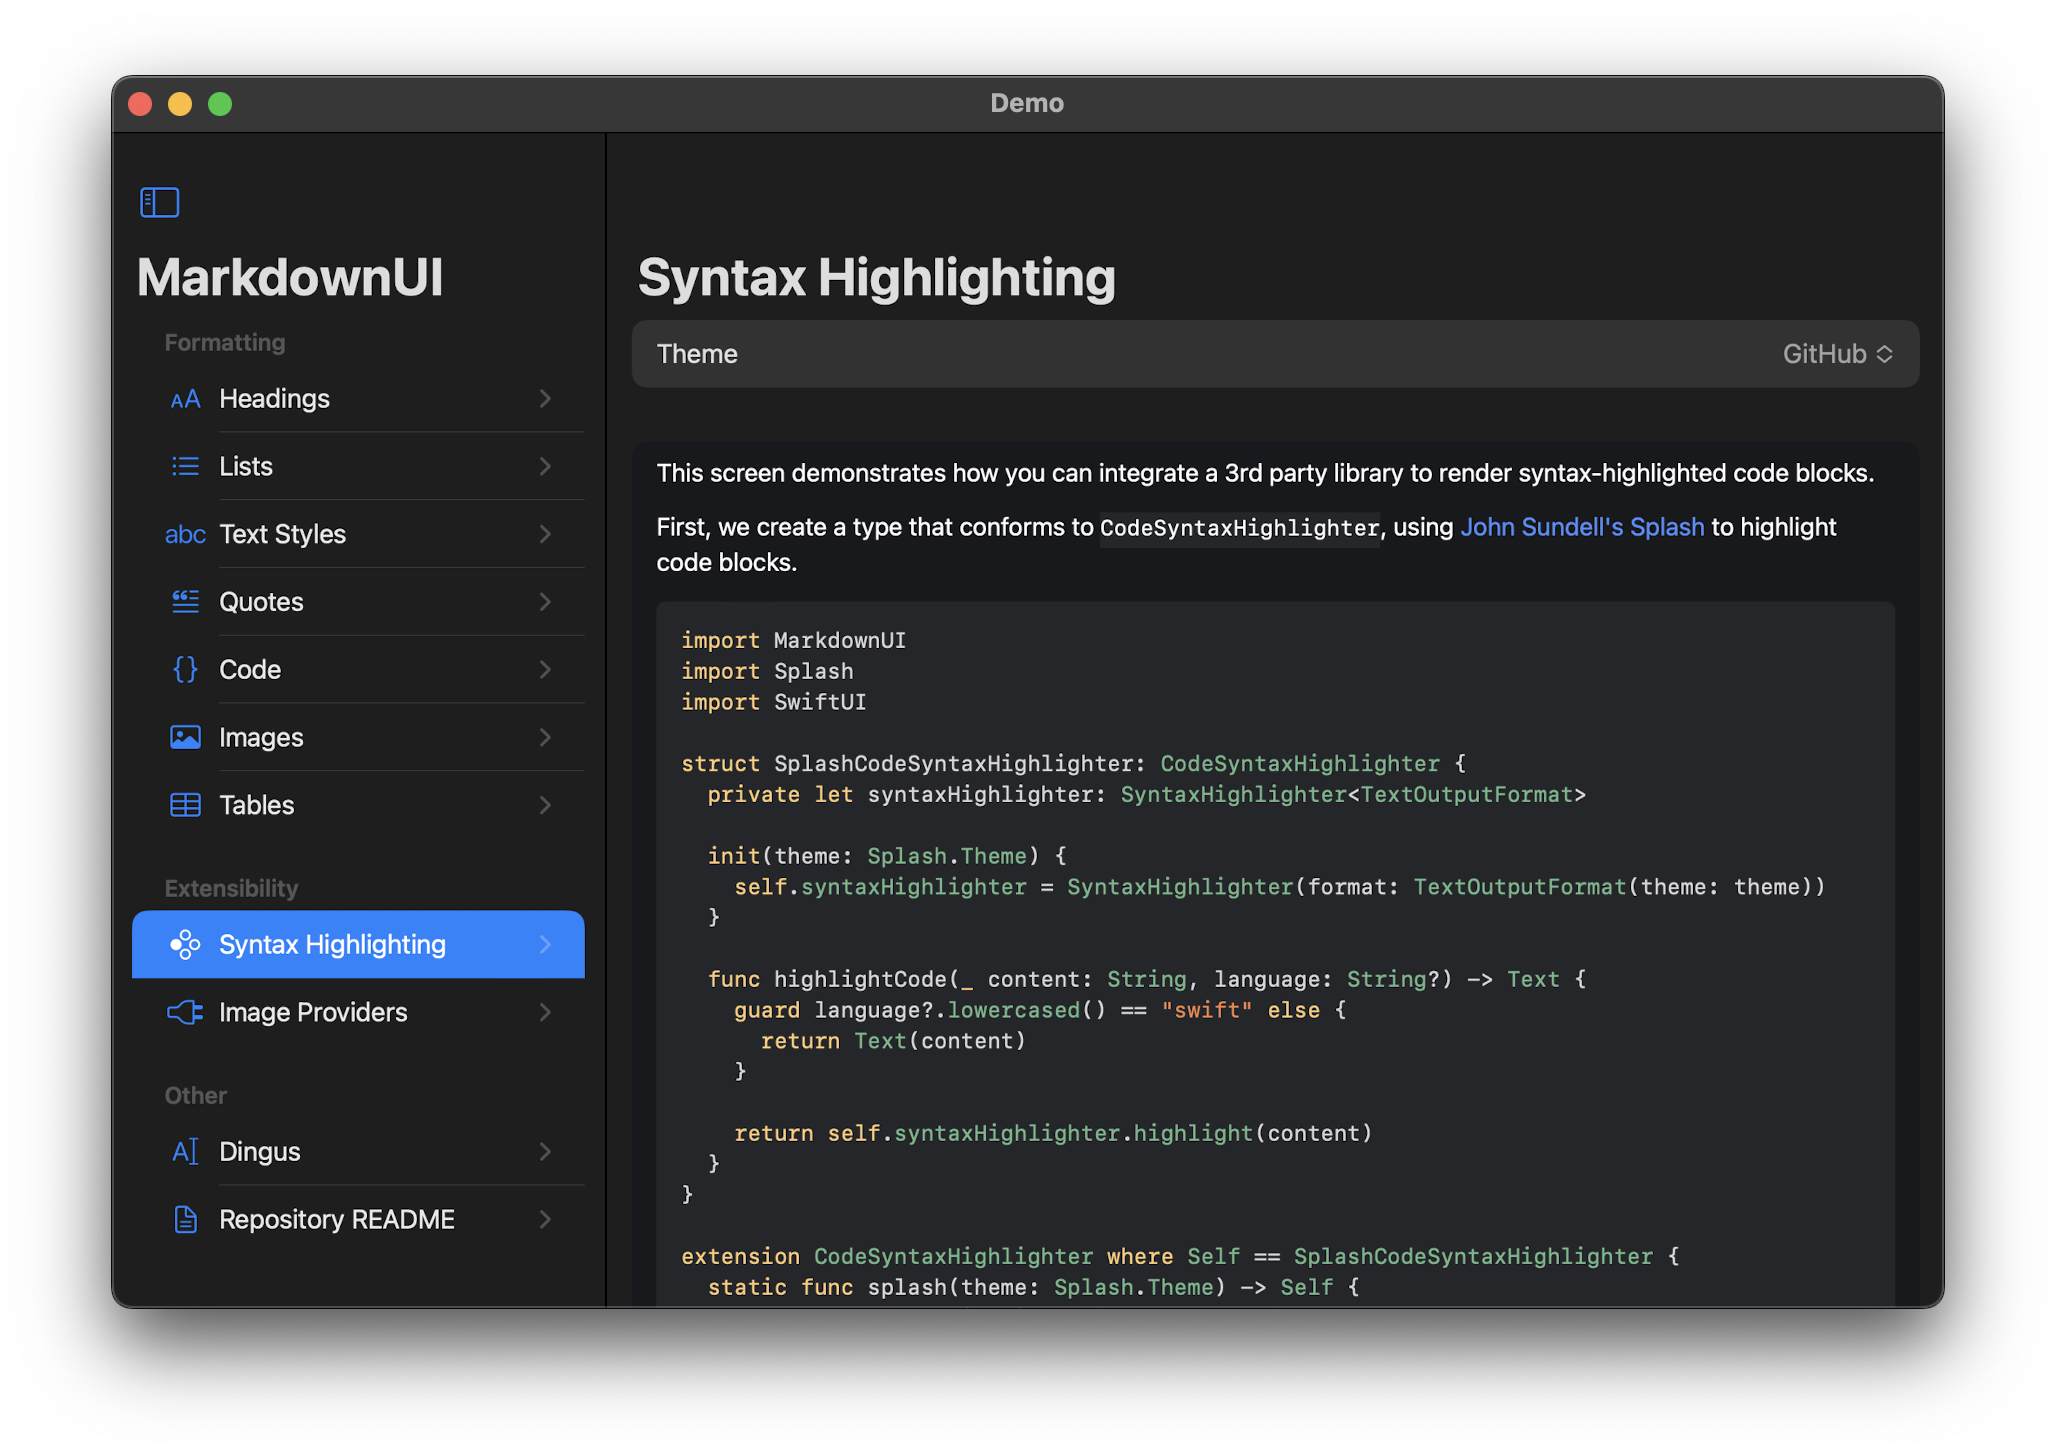The height and width of the screenshot is (1456, 2056).
Task: Collapse the sidebar with the panel toggle icon
Action: click(x=159, y=202)
